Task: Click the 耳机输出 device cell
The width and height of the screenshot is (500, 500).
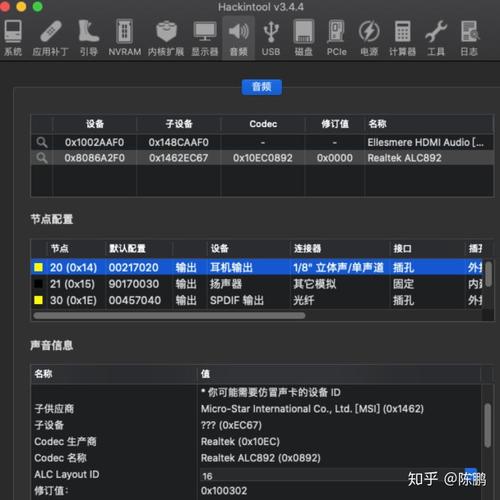Action: (231, 267)
